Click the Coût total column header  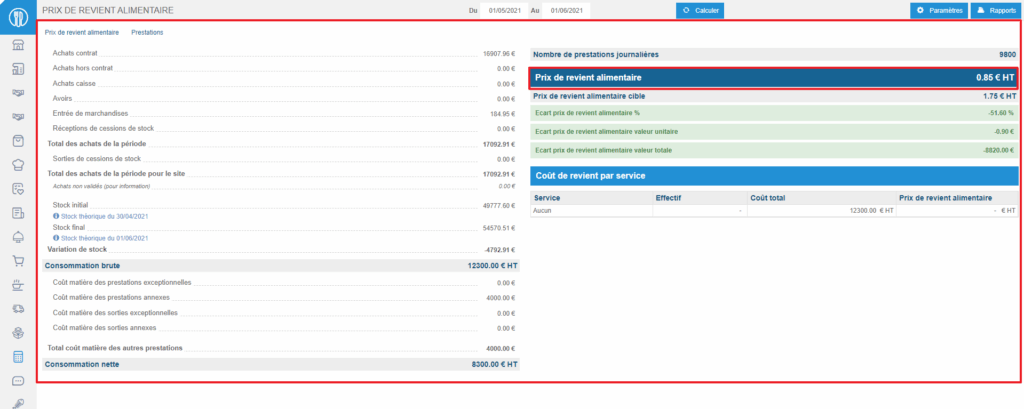770,198
